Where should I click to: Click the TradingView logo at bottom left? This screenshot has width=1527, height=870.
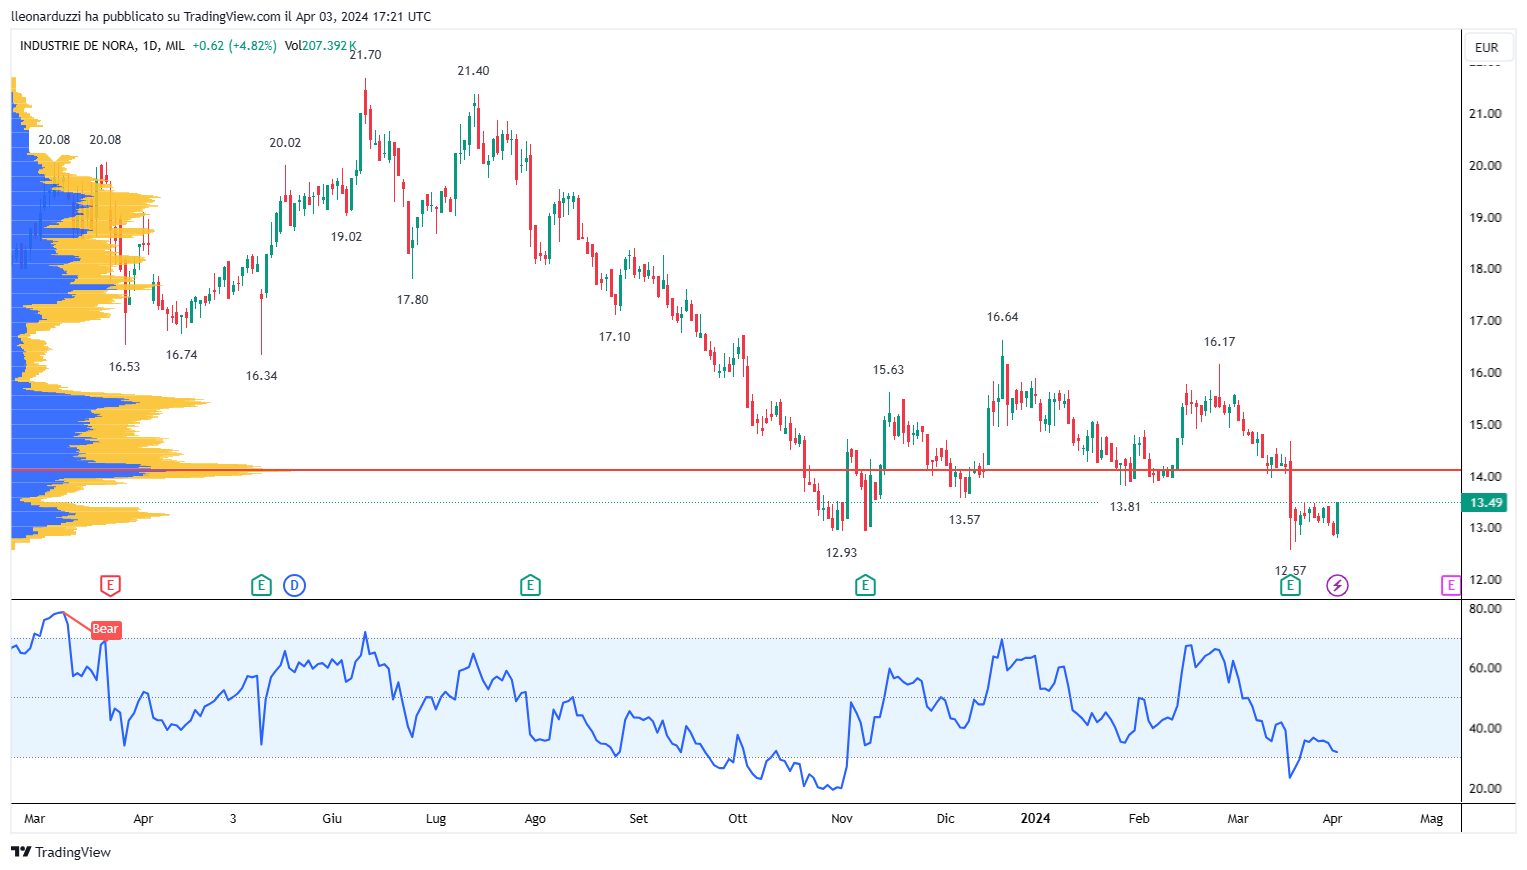coord(61,852)
